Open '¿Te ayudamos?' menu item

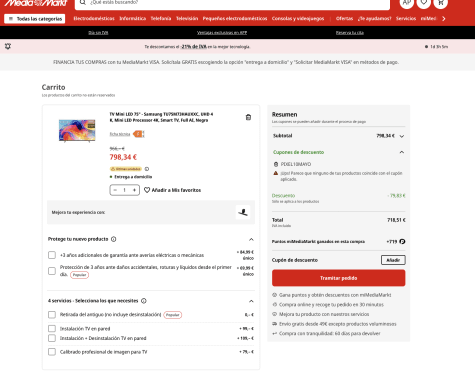coord(374,18)
